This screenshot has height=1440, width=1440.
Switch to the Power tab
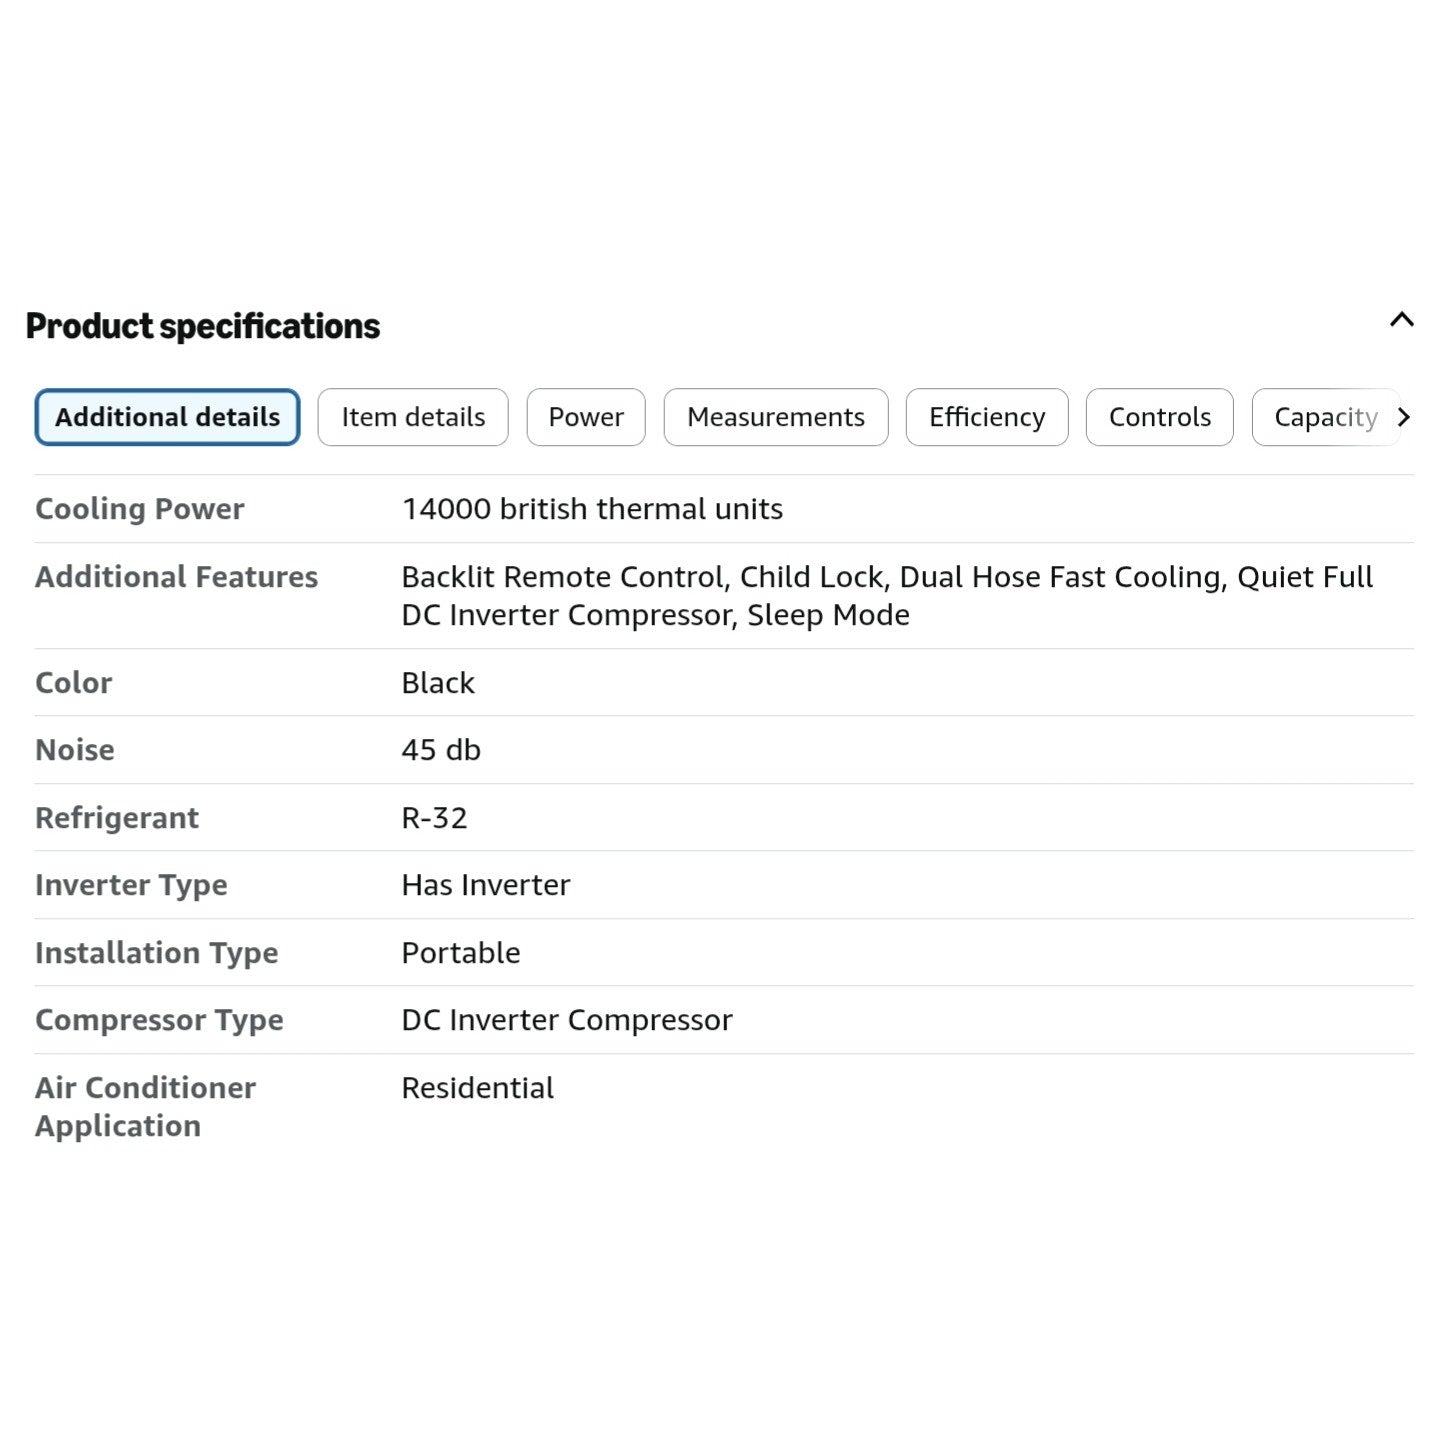tap(586, 417)
